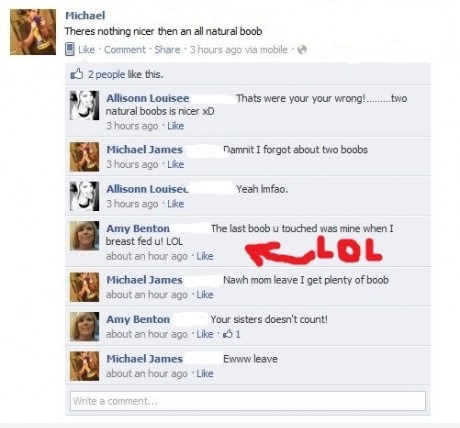This screenshot has height=428, width=460.
Task: Share Michael's post
Action: [167, 50]
